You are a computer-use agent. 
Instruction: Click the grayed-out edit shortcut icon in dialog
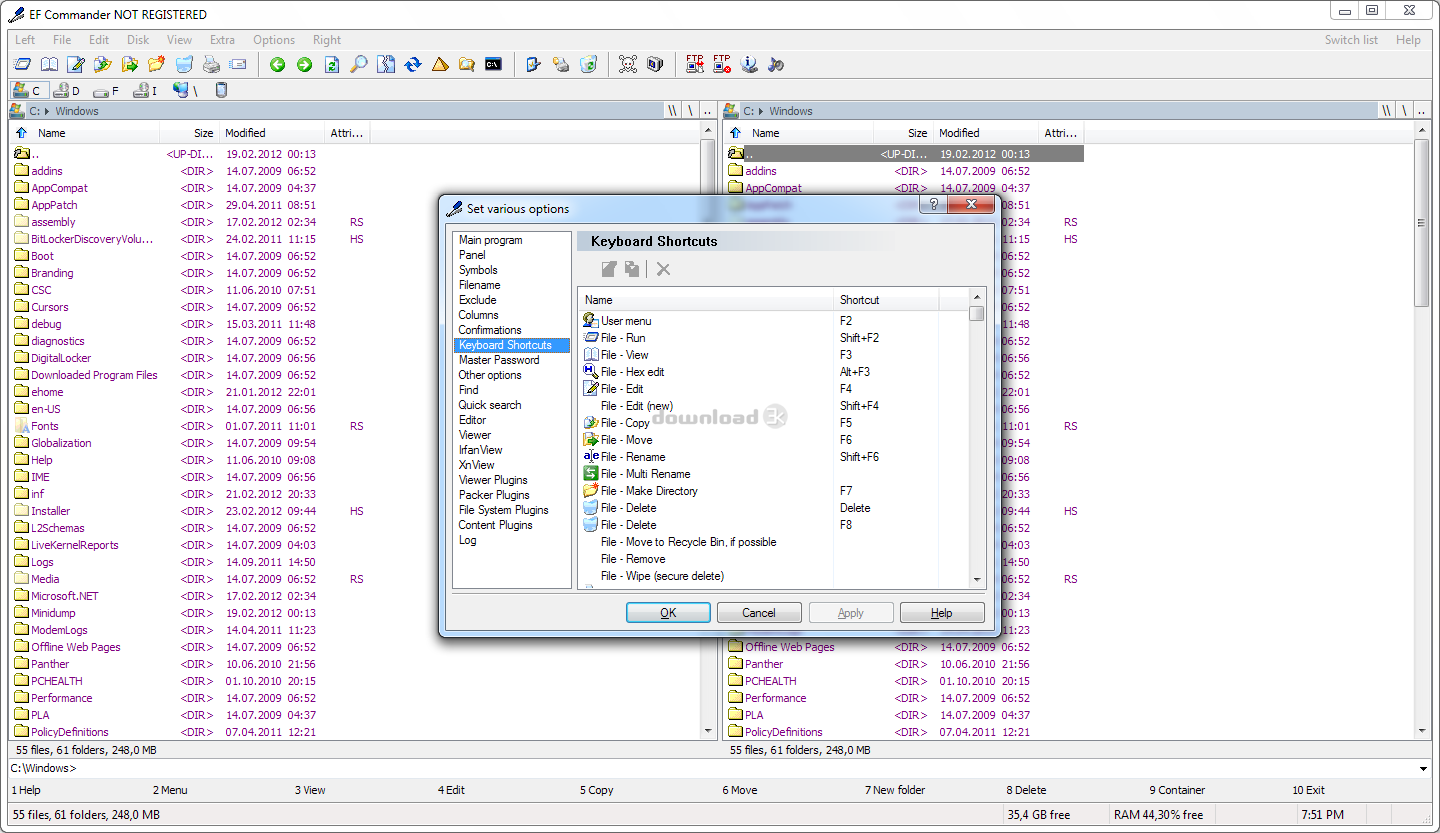[x=609, y=269]
